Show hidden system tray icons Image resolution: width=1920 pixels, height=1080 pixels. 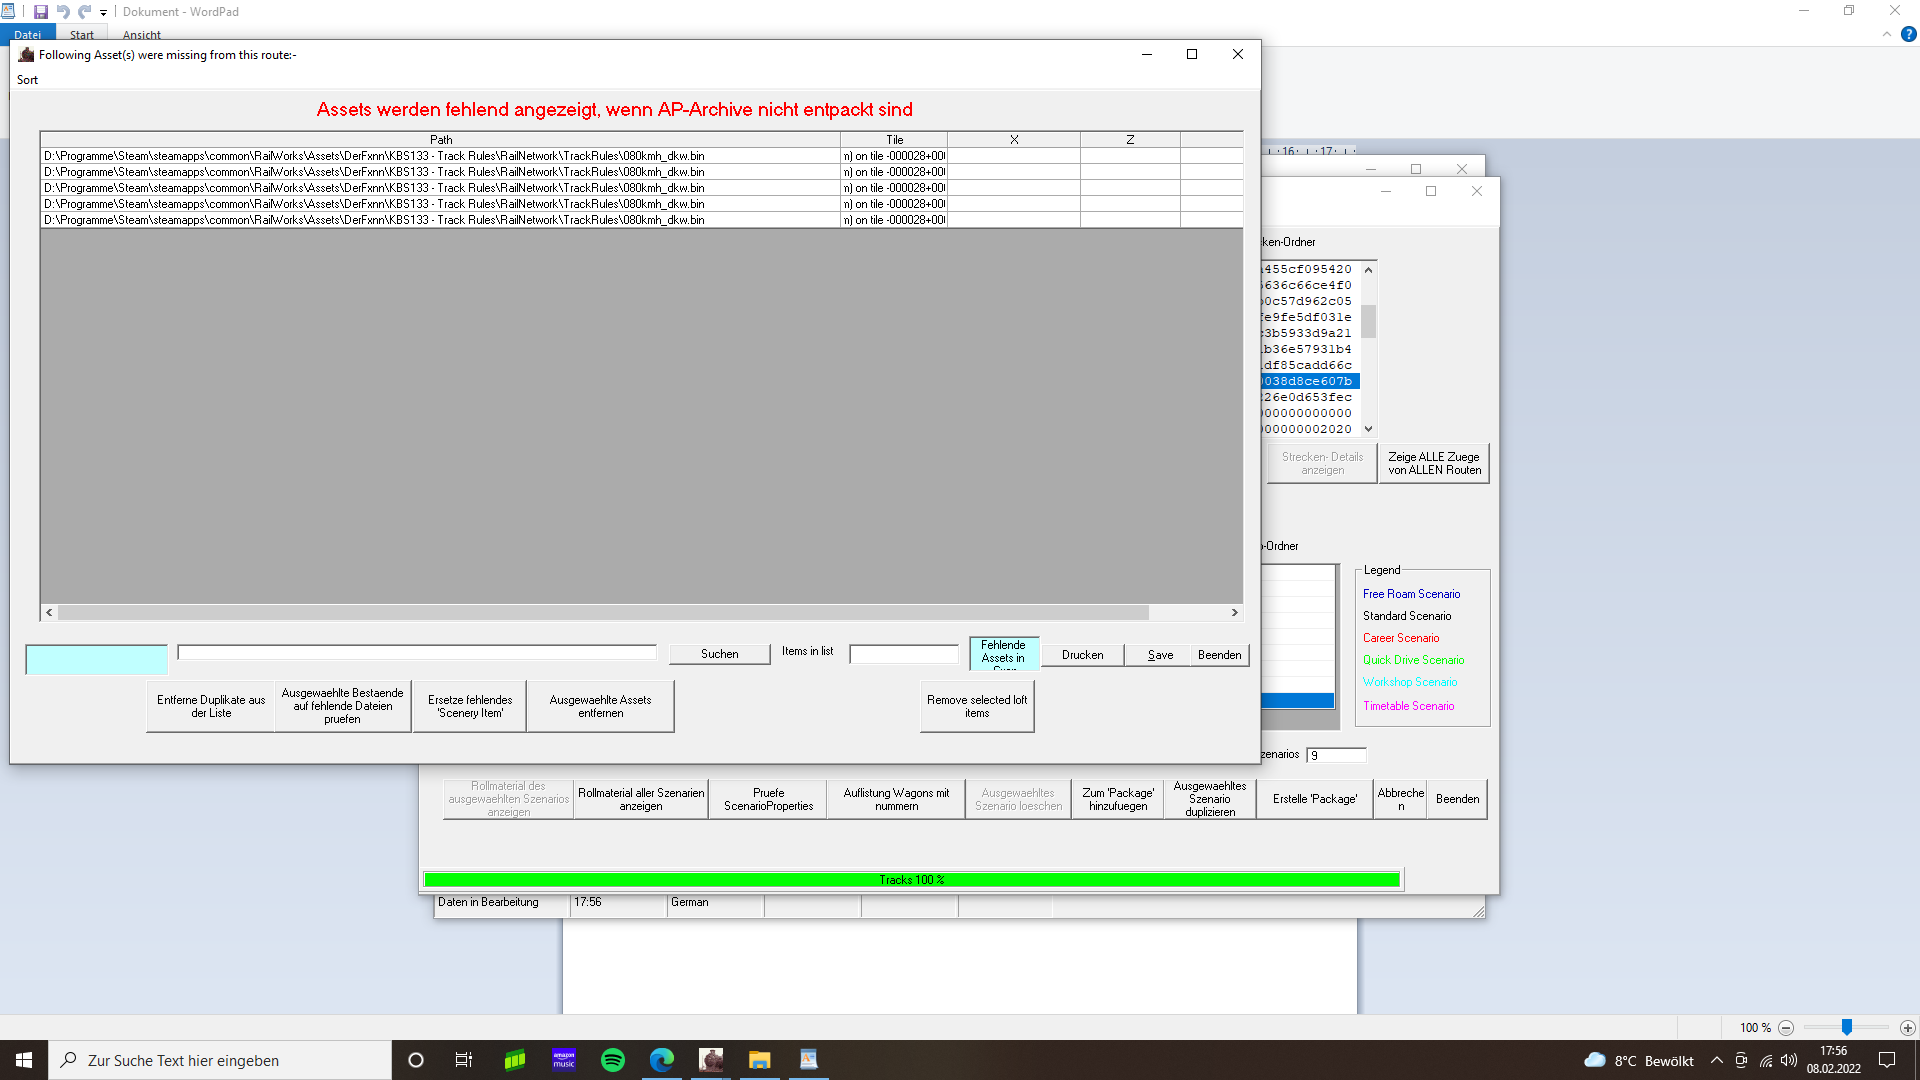click(x=1716, y=1060)
